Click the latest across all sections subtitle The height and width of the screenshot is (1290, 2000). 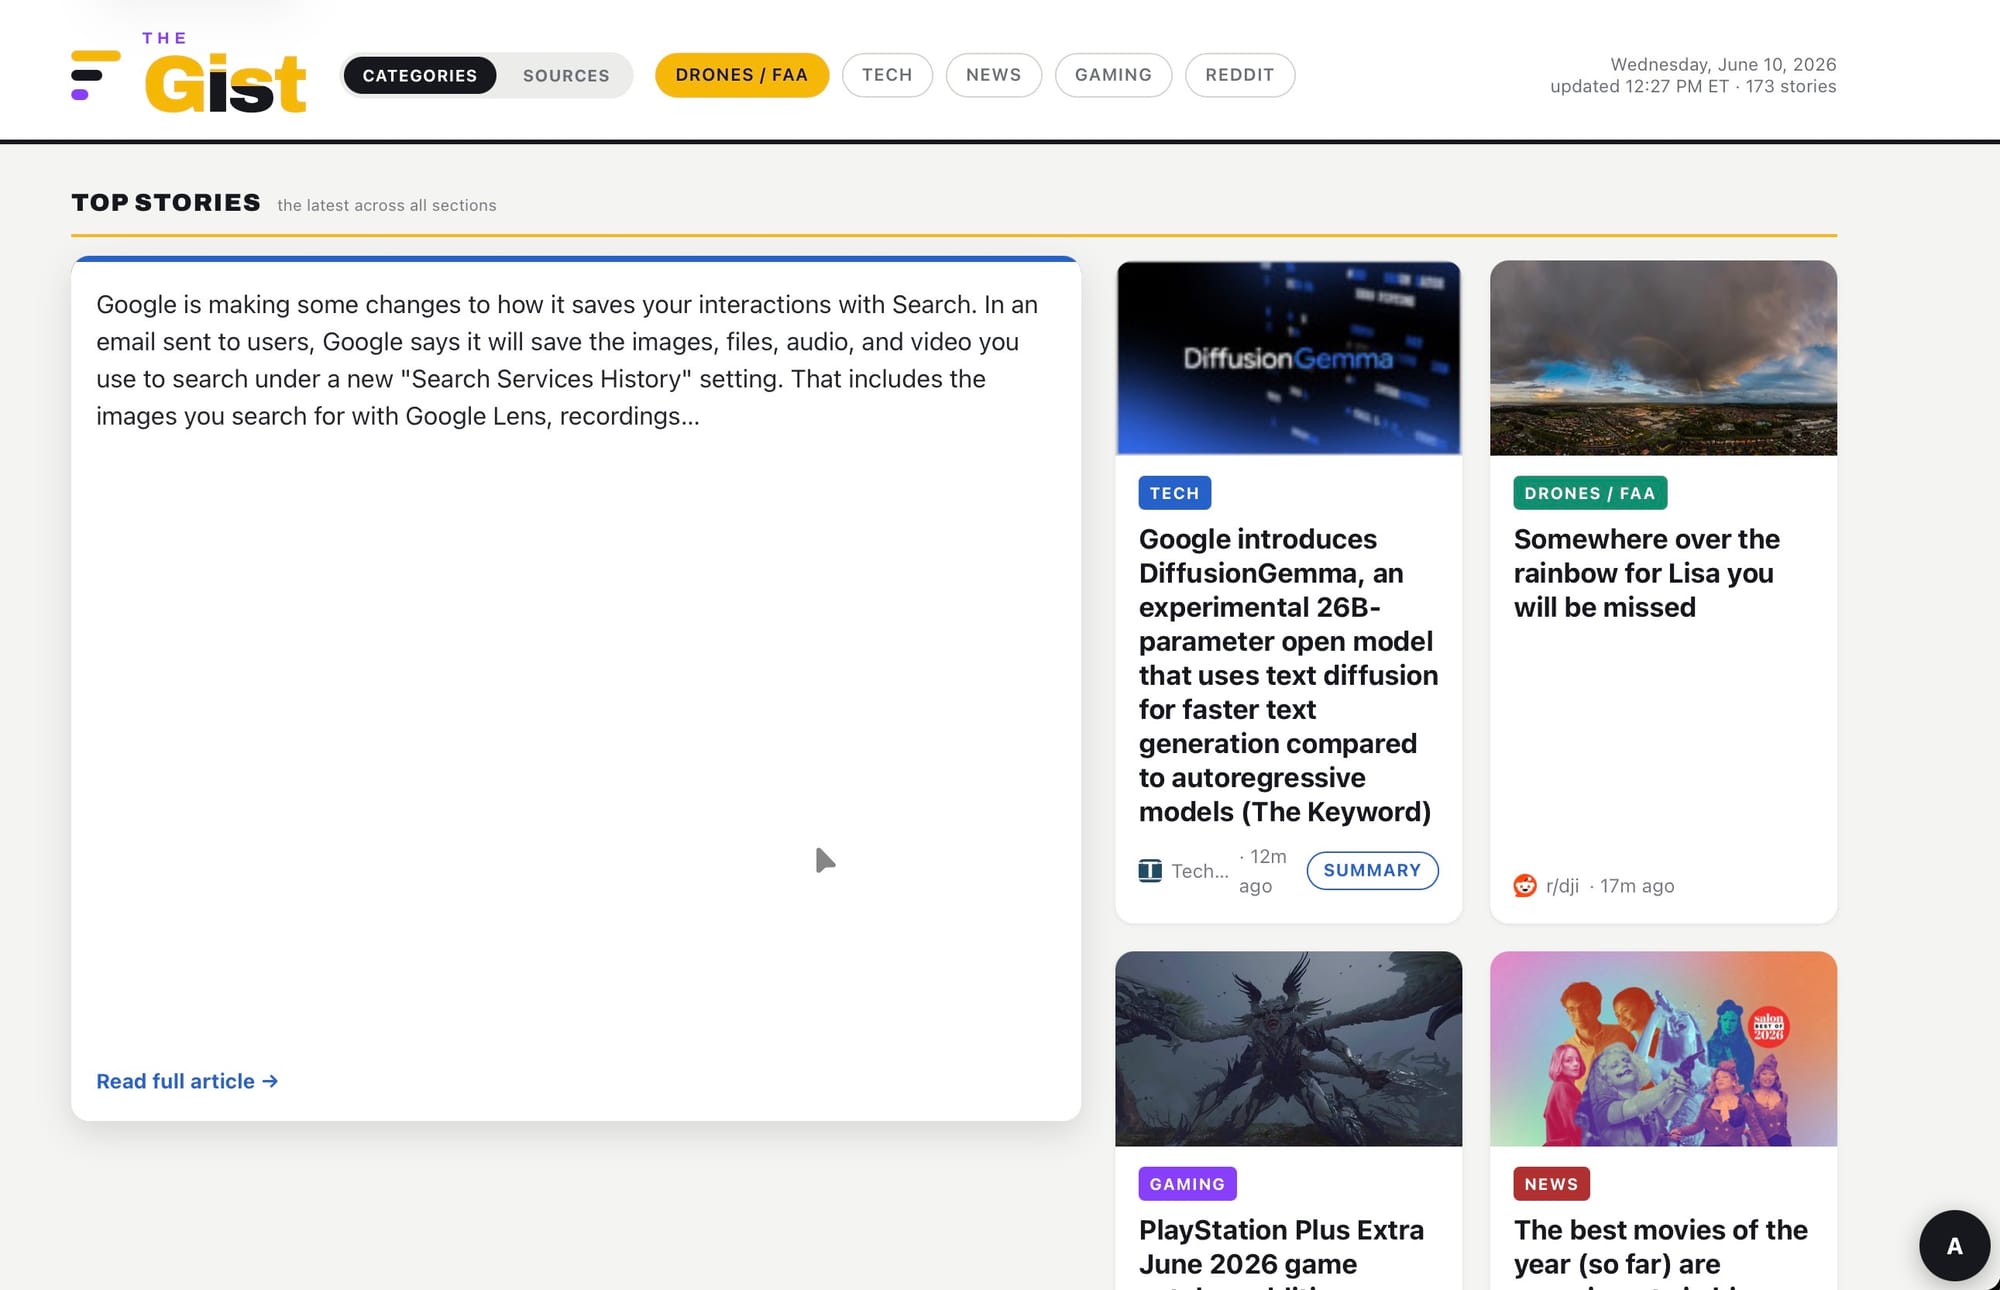tap(387, 205)
